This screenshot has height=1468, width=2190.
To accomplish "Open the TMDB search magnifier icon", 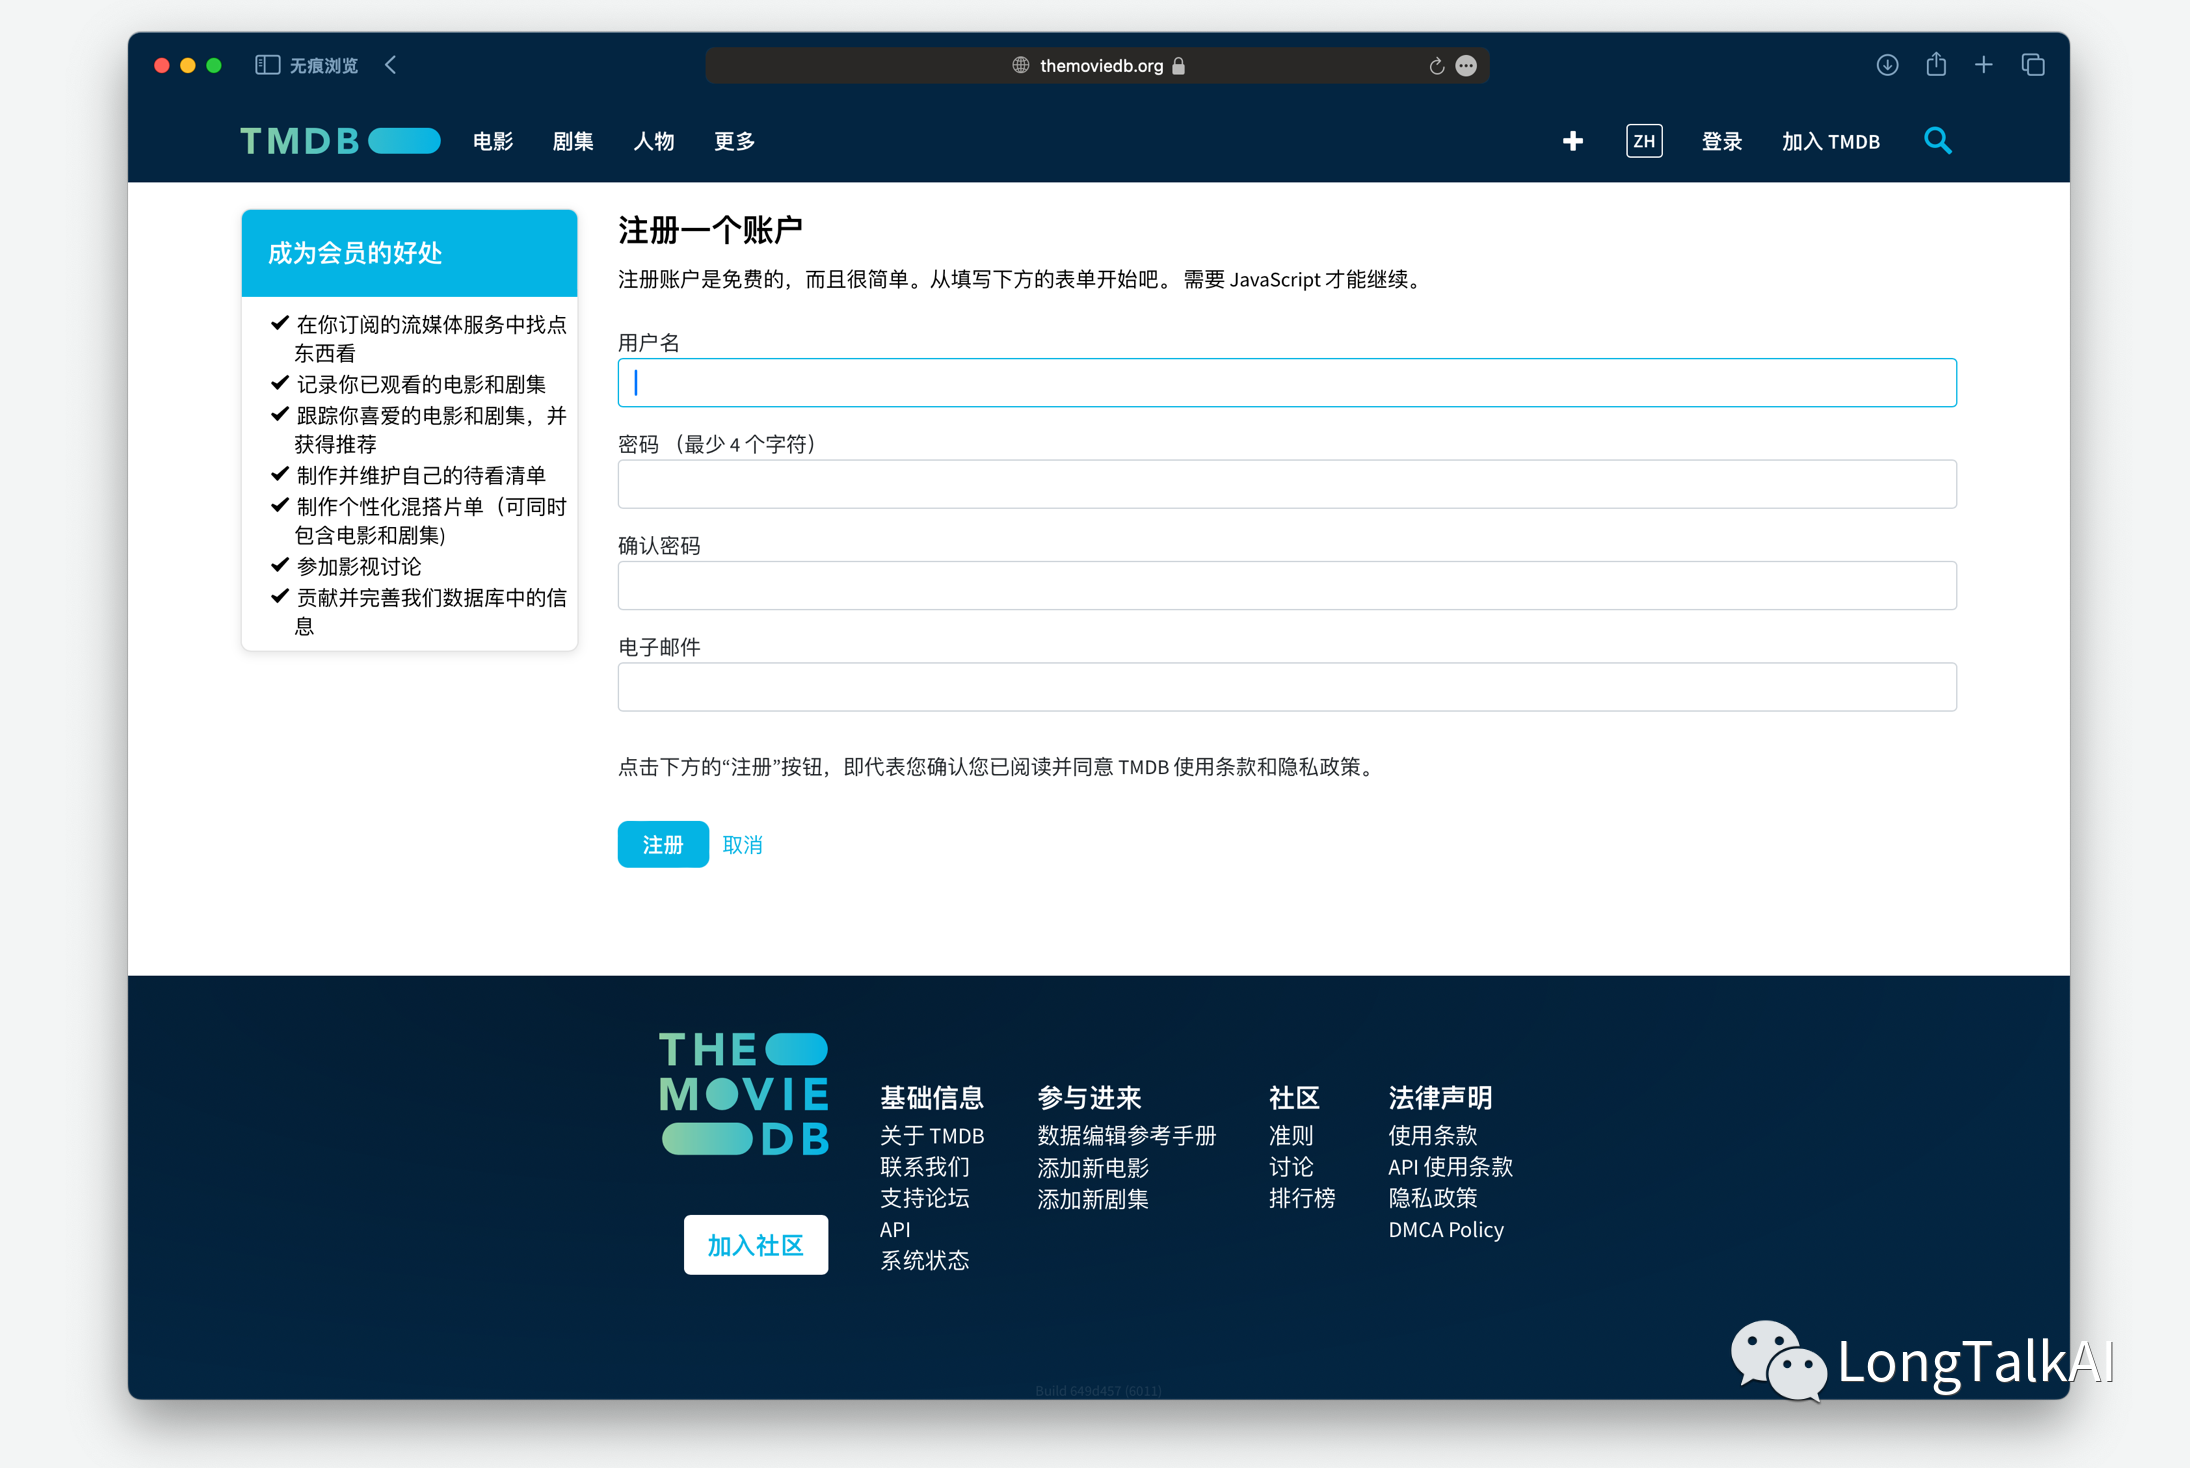I will (x=1938, y=141).
